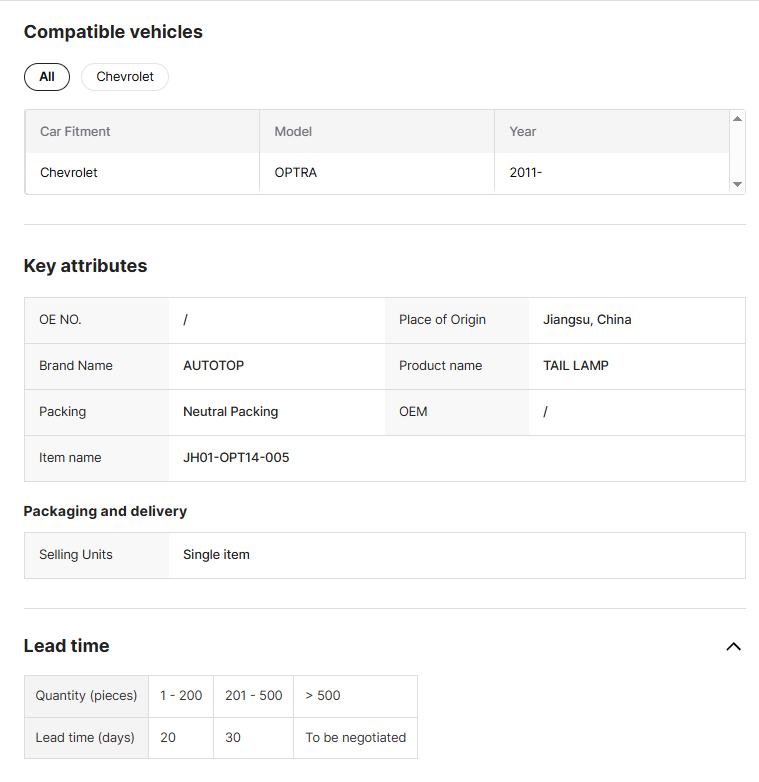
Task: Select the Chevrolet cell in fitment table
Action: click(x=69, y=172)
